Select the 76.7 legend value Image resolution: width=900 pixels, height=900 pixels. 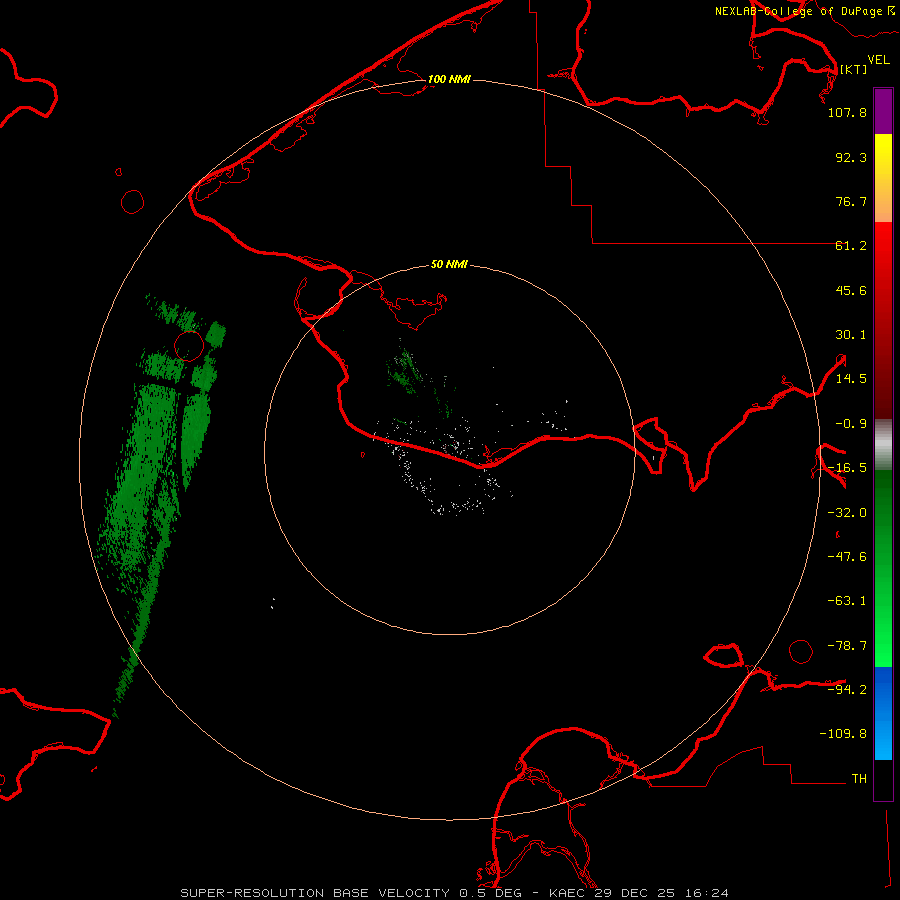pyautogui.click(x=851, y=201)
